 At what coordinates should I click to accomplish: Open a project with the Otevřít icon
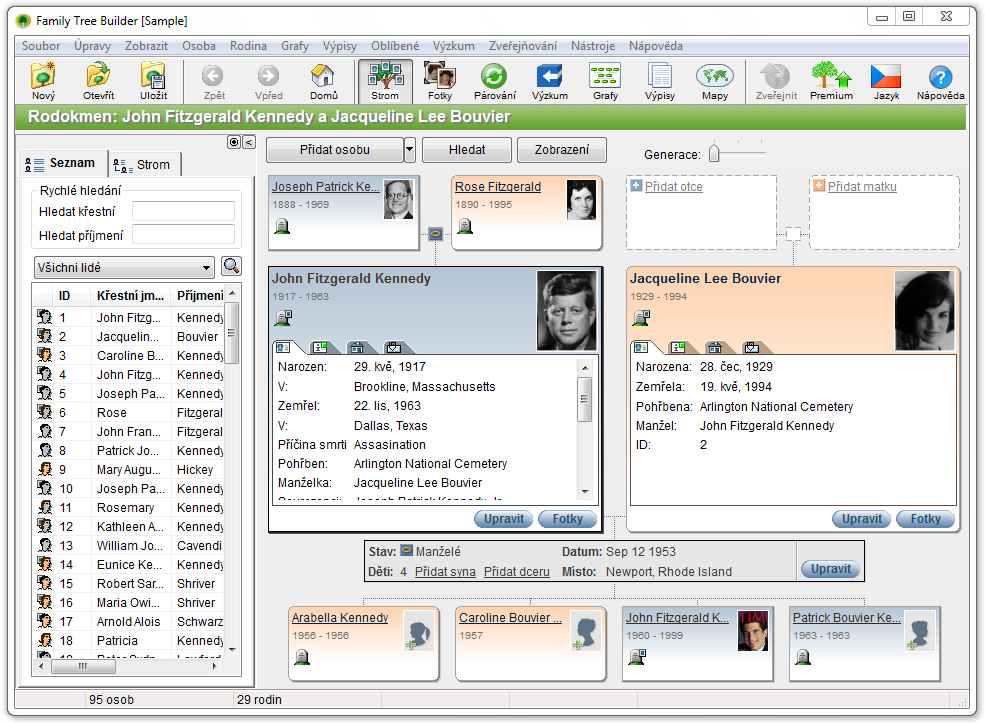pos(99,81)
